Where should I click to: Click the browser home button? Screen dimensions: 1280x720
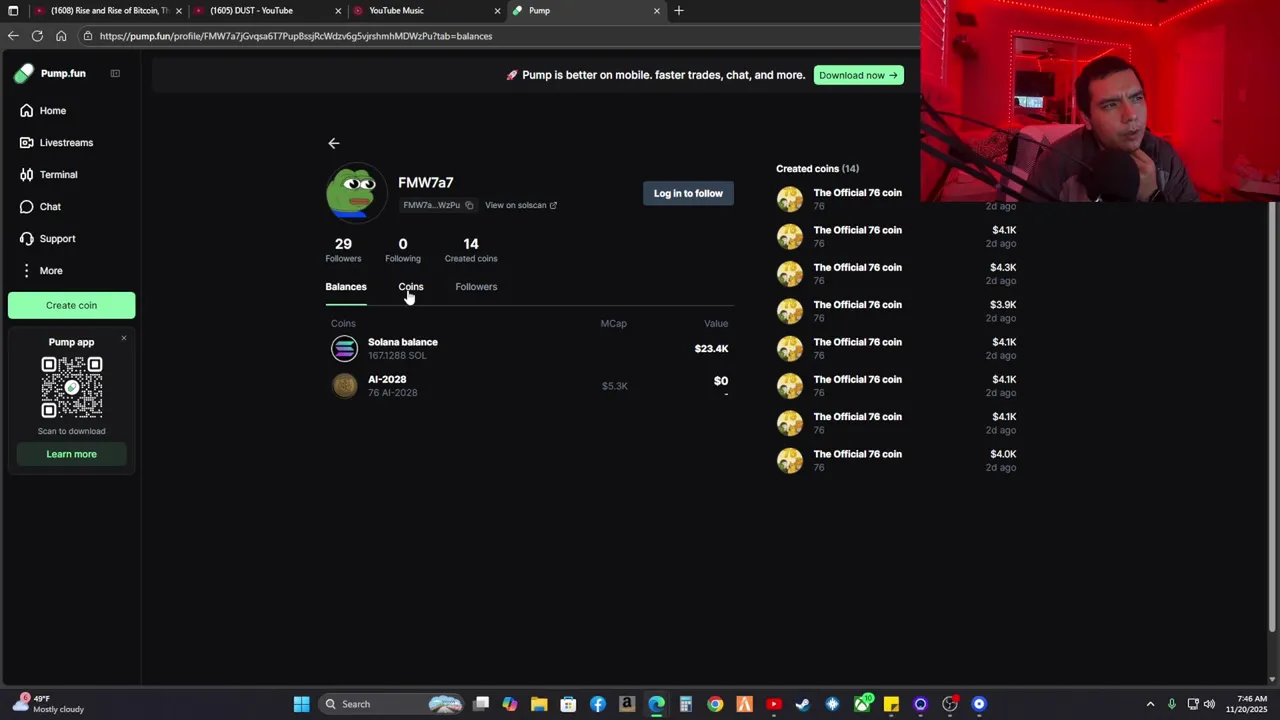(61, 36)
